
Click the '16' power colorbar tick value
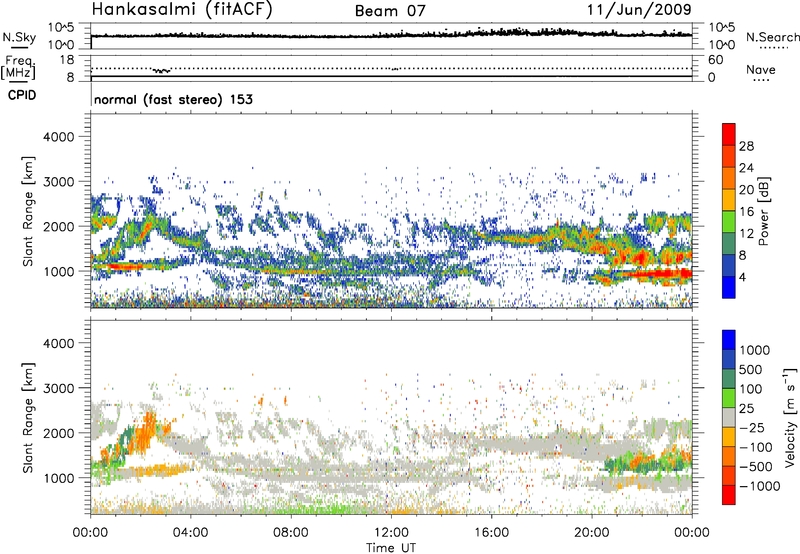(746, 211)
